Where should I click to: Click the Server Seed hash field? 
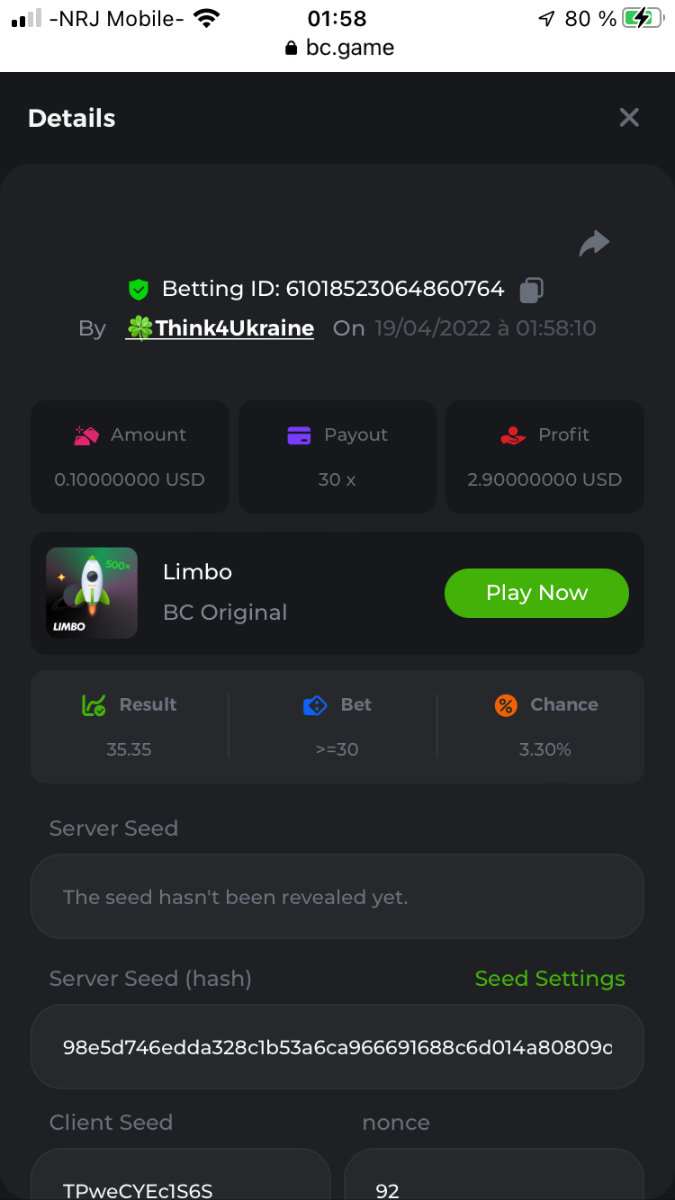337,1047
